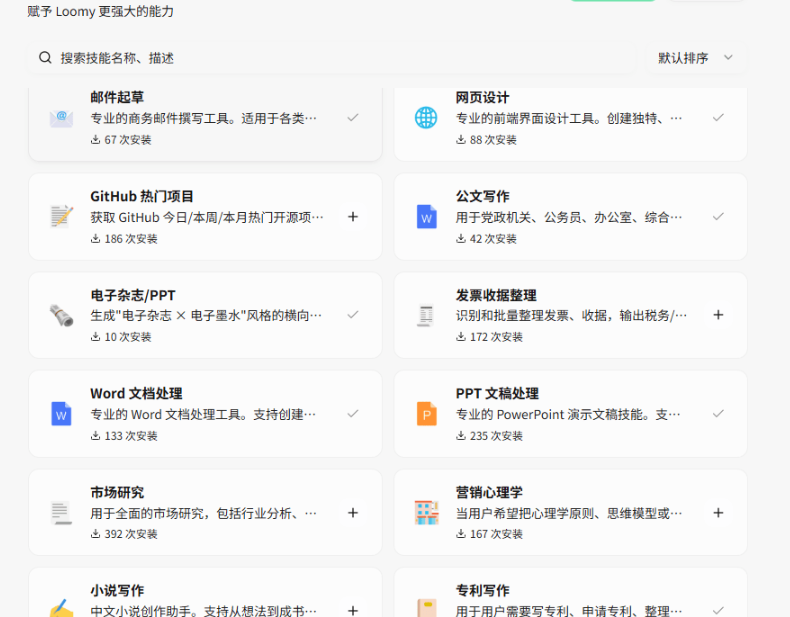
Task: Click the orange P icon for PPT 文稿处理
Action: tap(427, 414)
